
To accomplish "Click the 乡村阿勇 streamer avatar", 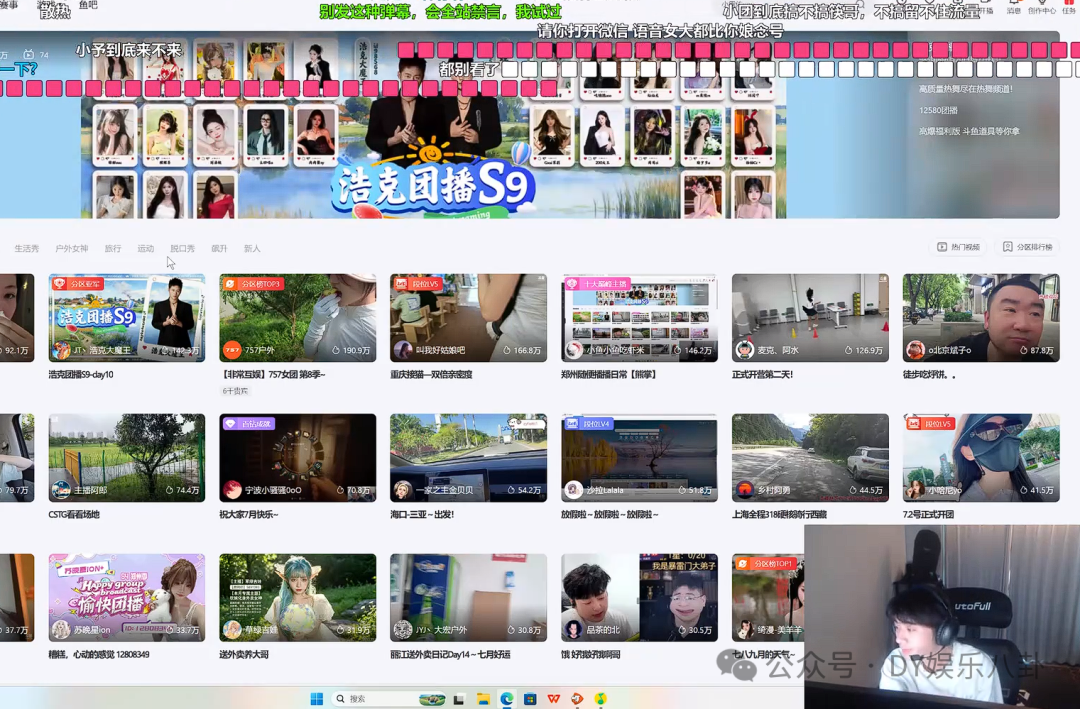I will (x=745, y=490).
